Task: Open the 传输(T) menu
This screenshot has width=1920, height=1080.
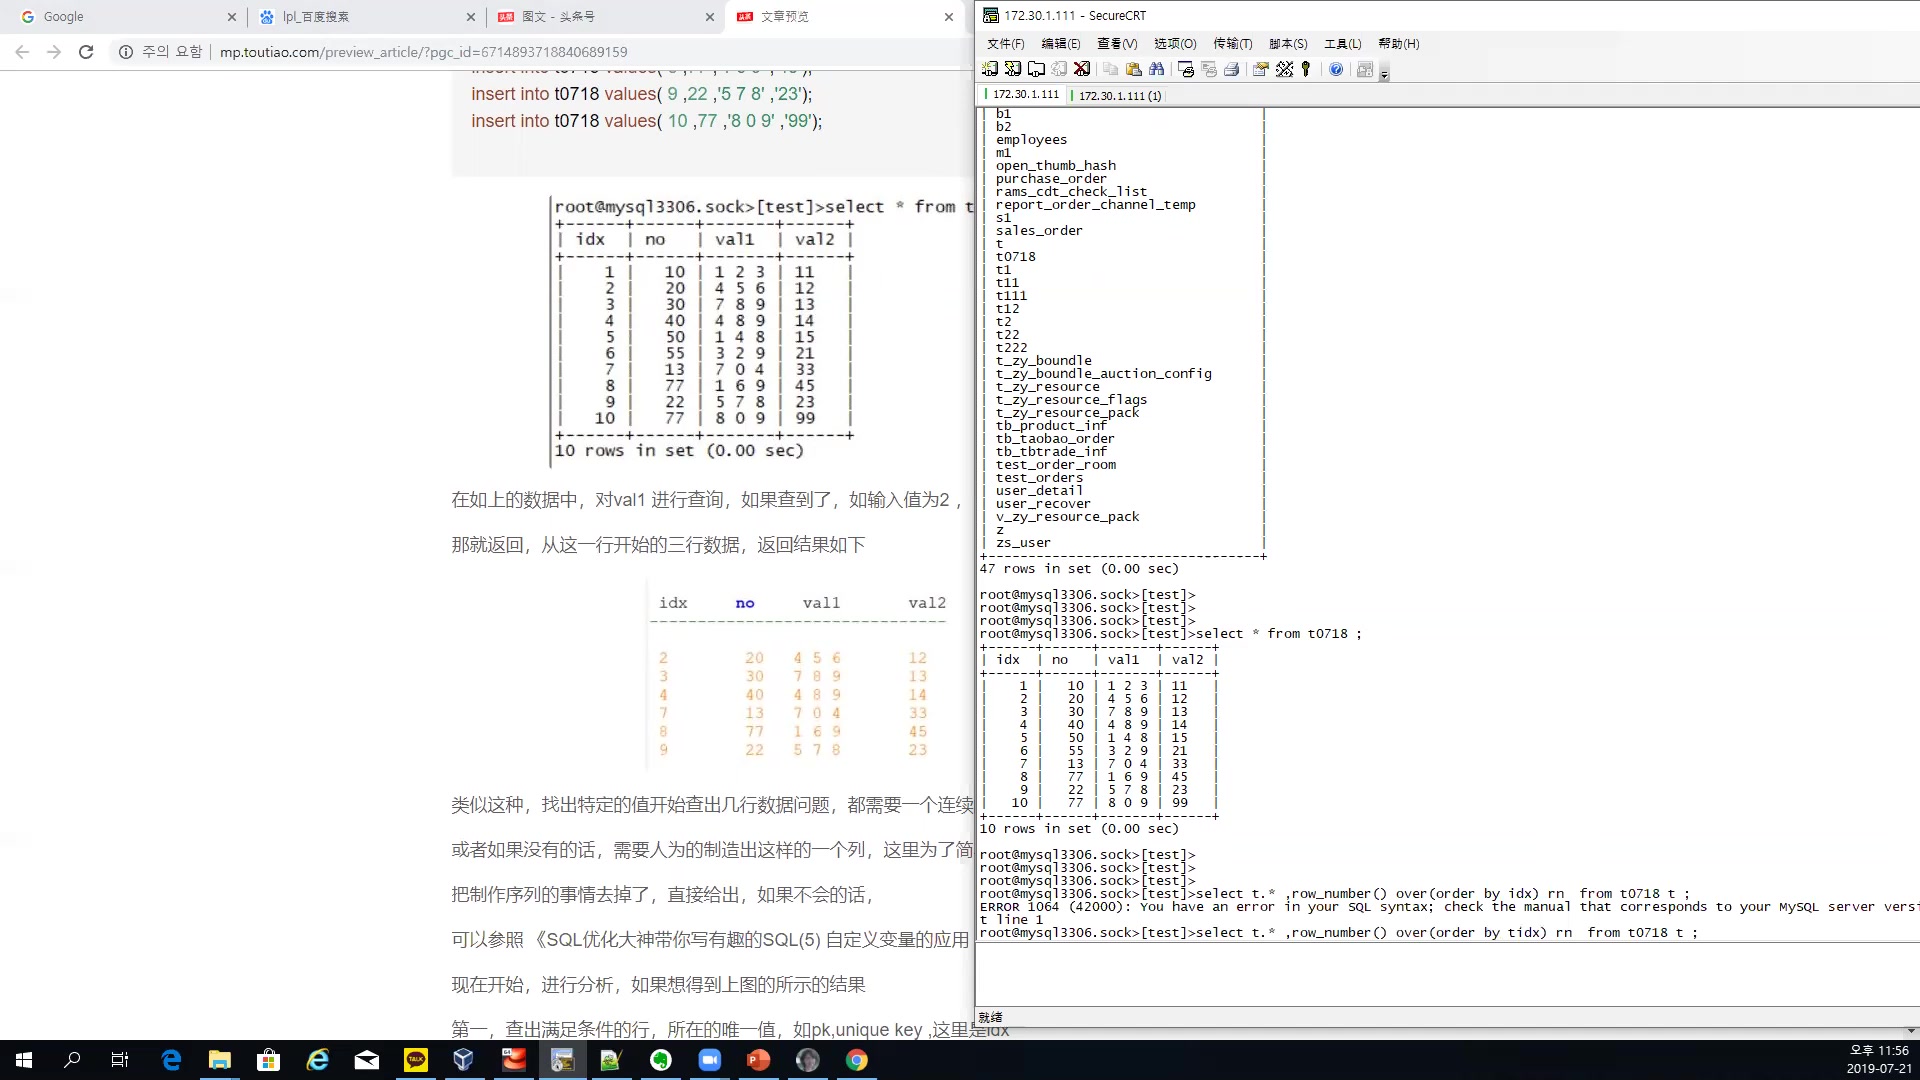Action: click(1232, 44)
